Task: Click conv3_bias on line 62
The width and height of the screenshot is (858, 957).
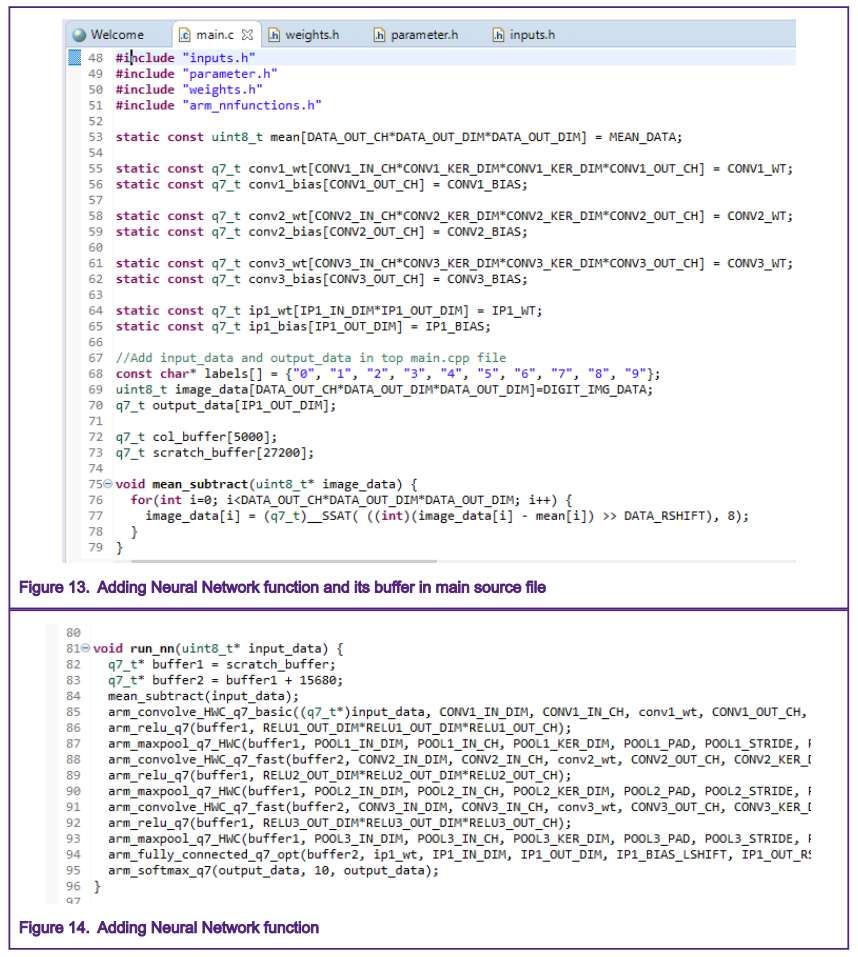Action: click(285, 279)
